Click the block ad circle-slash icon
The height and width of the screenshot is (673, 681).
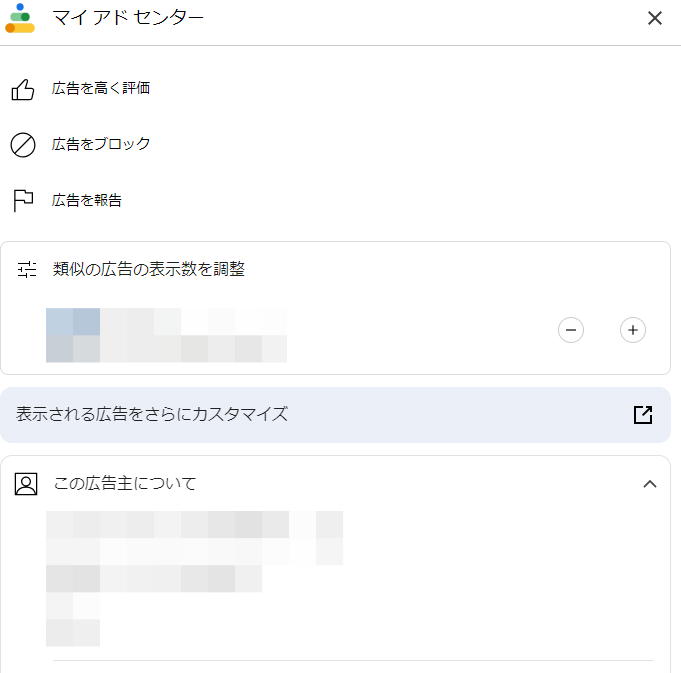23,145
